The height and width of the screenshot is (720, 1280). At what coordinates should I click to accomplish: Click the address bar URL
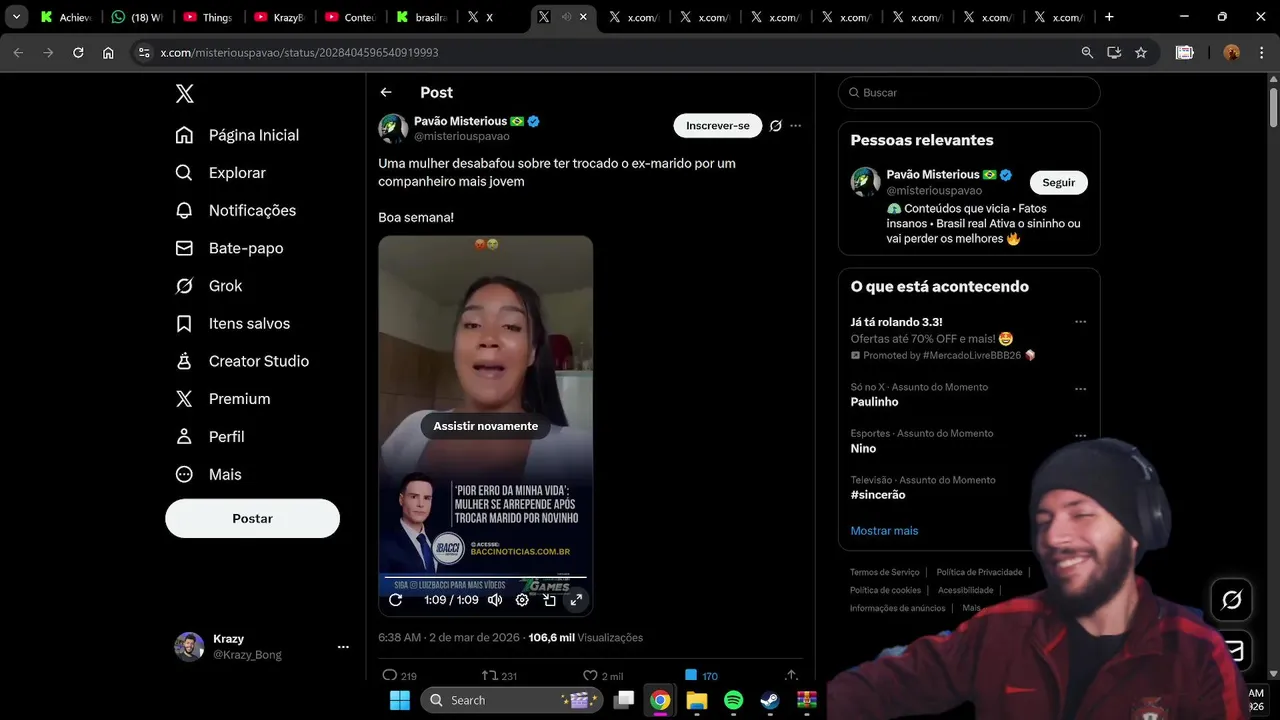(299, 52)
